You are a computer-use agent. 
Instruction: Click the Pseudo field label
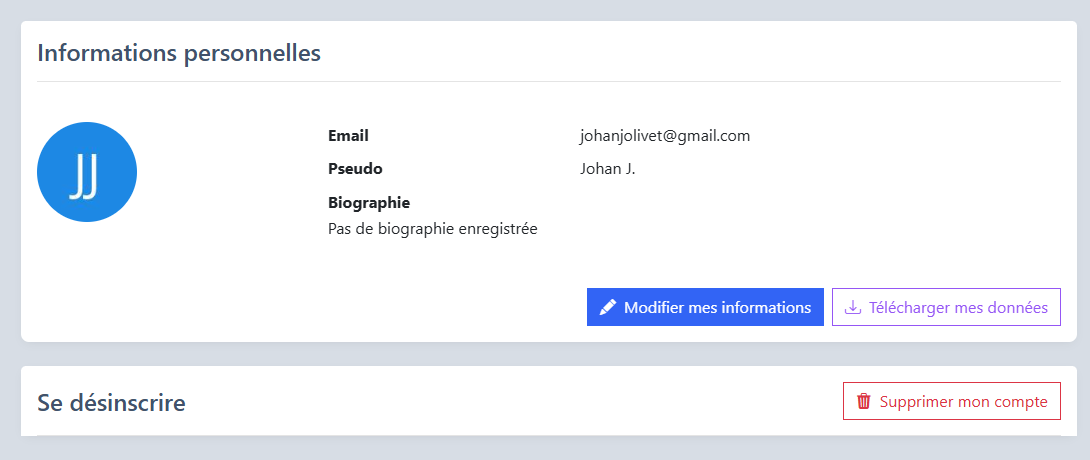point(355,169)
